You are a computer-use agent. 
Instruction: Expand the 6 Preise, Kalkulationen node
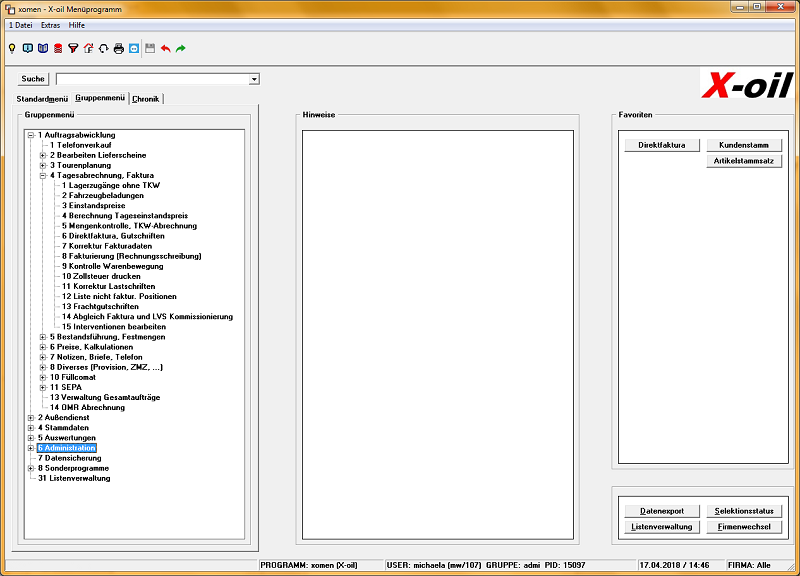43,347
